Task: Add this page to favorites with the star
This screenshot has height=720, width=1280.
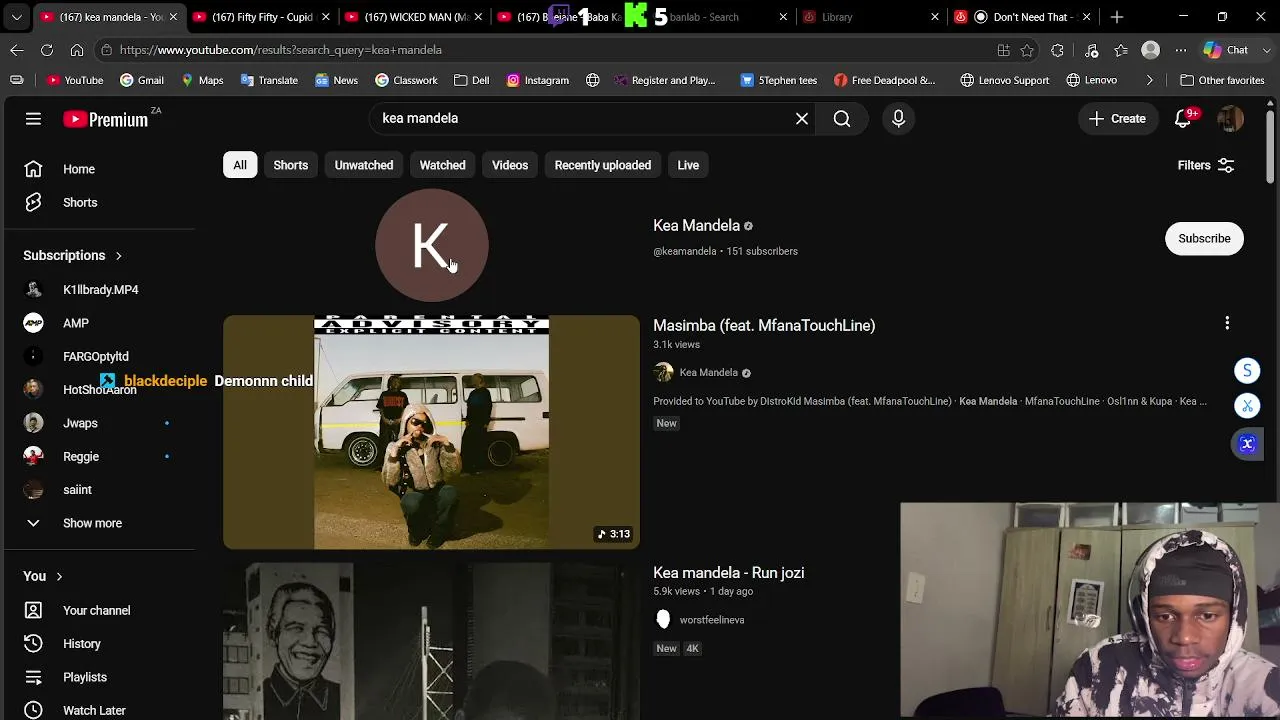Action: click(x=1027, y=50)
